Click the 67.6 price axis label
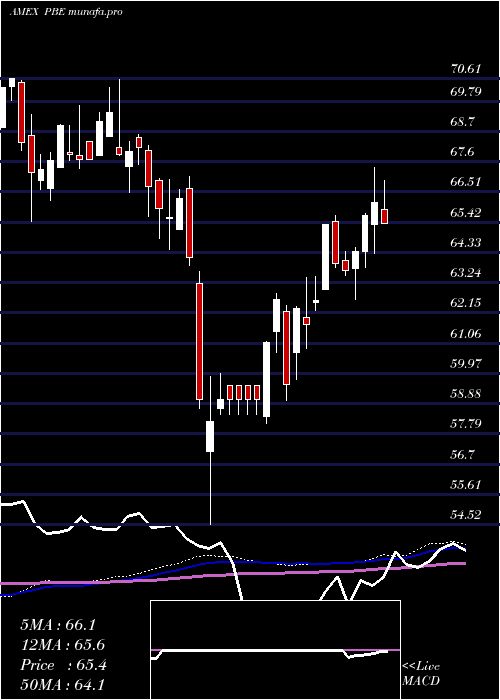This screenshot has width=500, height=700. coord(462,152)
